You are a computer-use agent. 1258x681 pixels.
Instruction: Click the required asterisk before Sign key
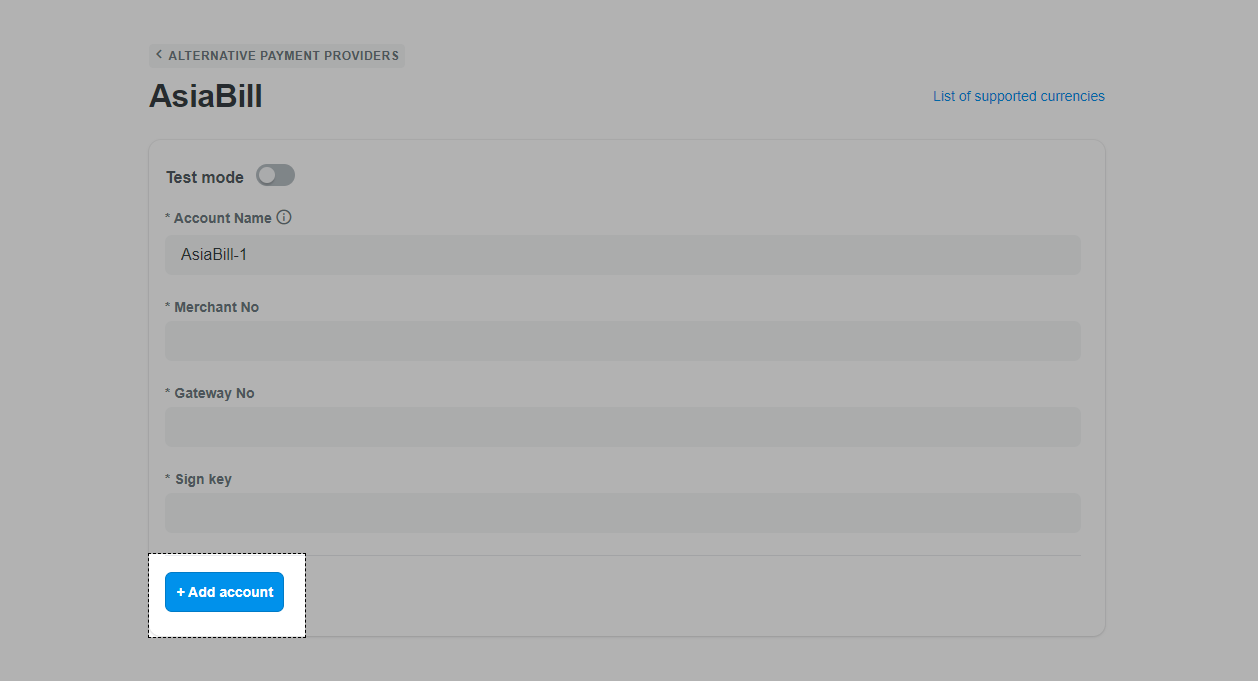[168, 478]
